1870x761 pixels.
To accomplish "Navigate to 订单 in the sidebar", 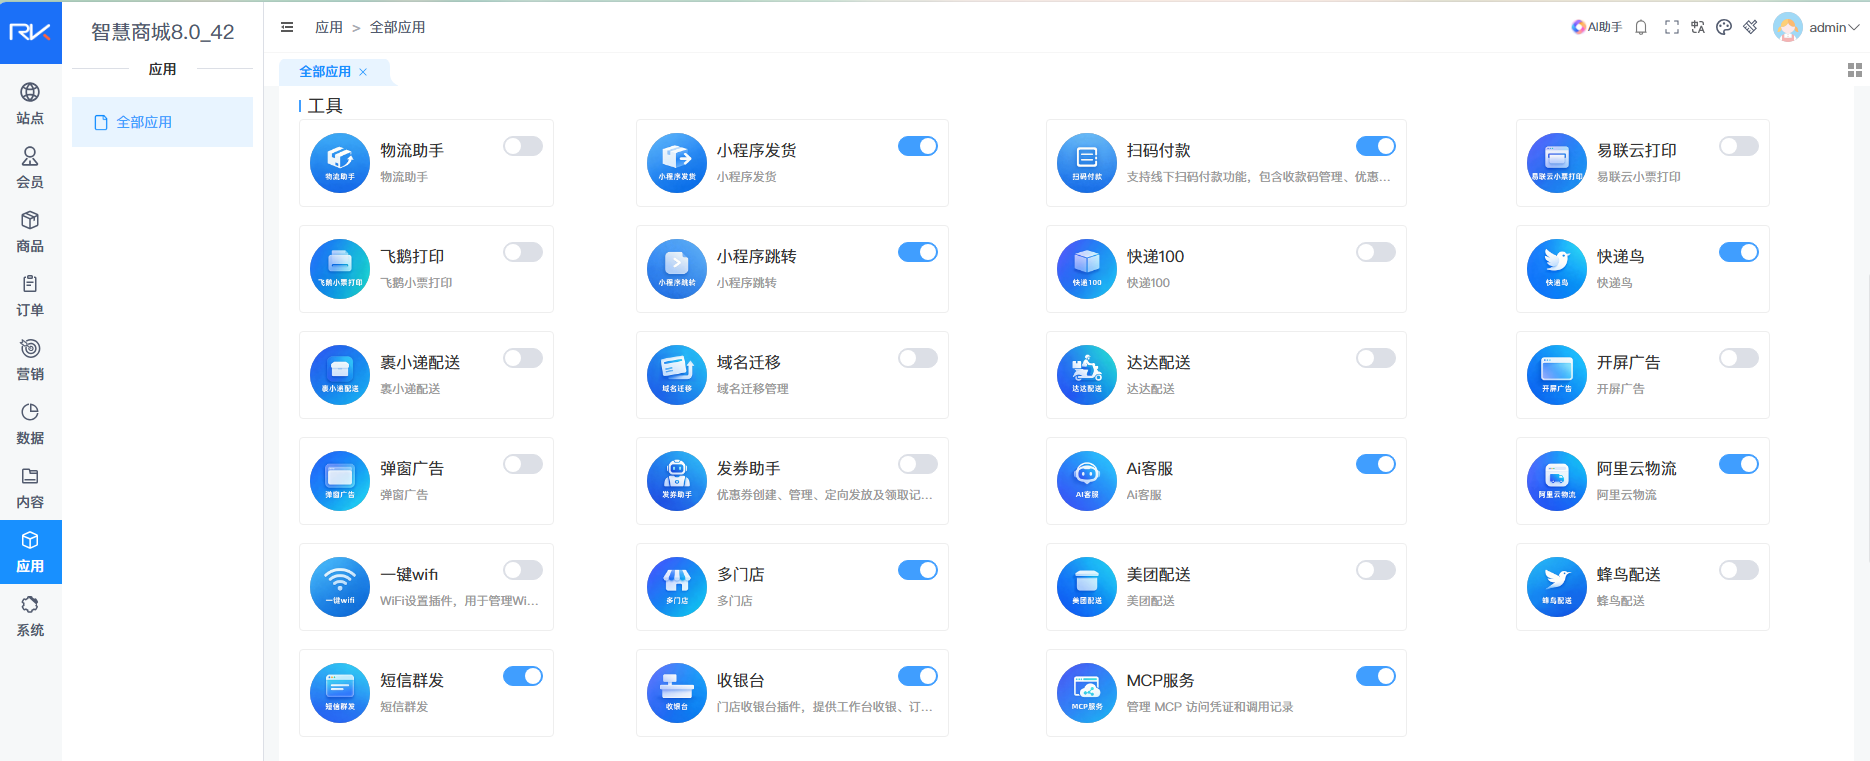I will coord(30,296).
